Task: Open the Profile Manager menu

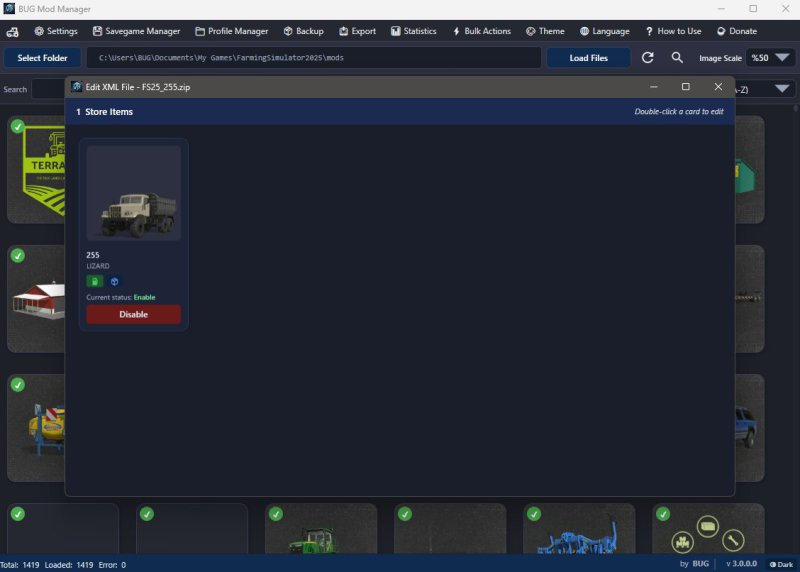Action: point(232,31)
